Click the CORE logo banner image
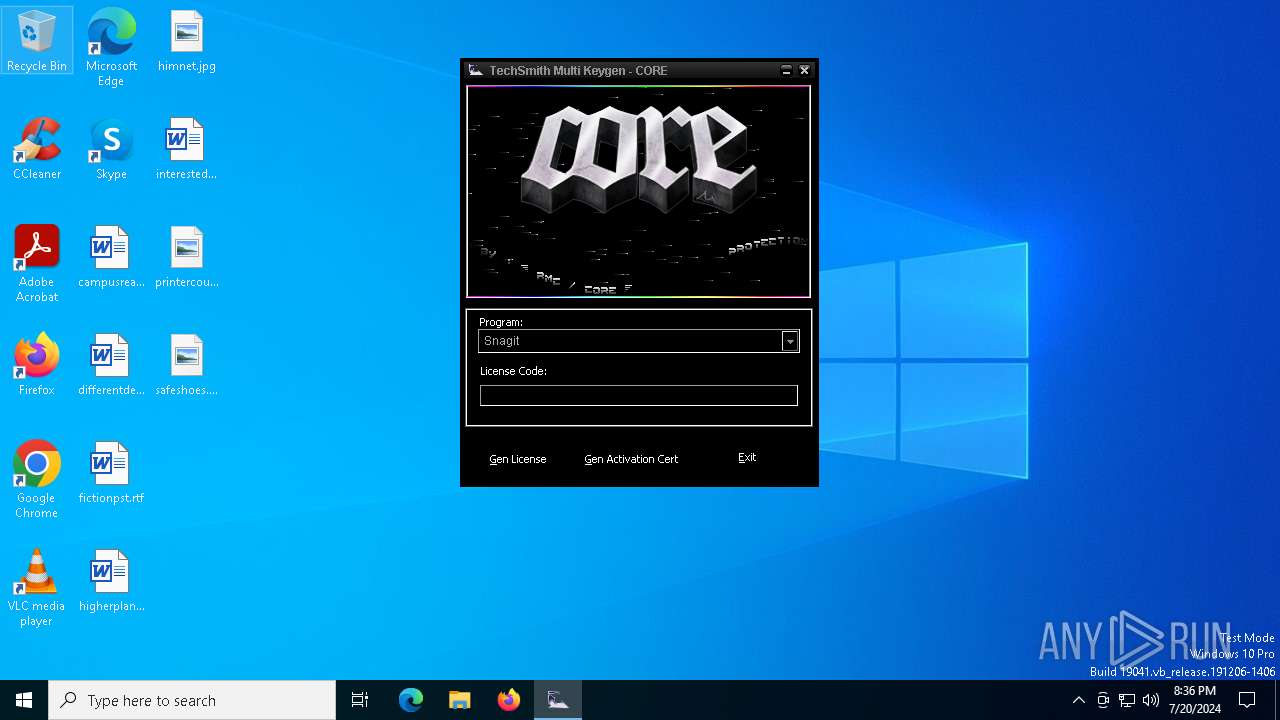The width and height of the screenshot is (1280, 720). click(x=638, y=191)
